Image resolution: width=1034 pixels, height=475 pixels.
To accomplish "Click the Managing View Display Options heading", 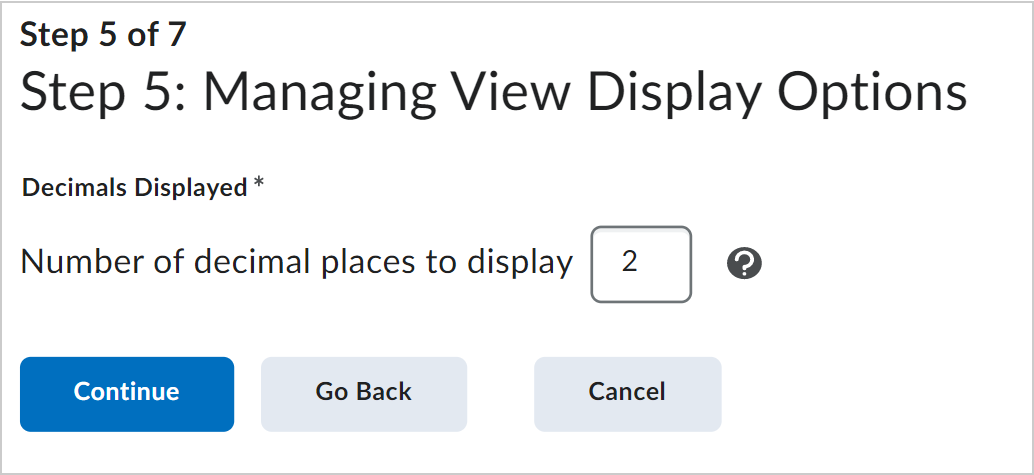I will tap(585, 93).
